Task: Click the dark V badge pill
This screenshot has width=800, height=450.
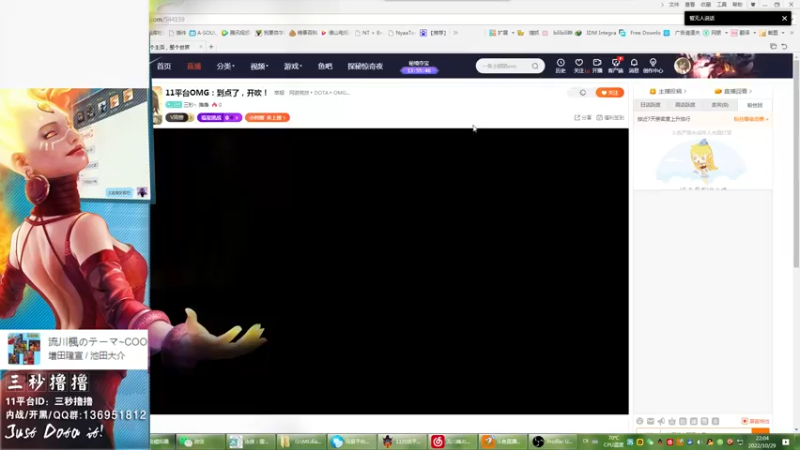Action: coord(179,117)
